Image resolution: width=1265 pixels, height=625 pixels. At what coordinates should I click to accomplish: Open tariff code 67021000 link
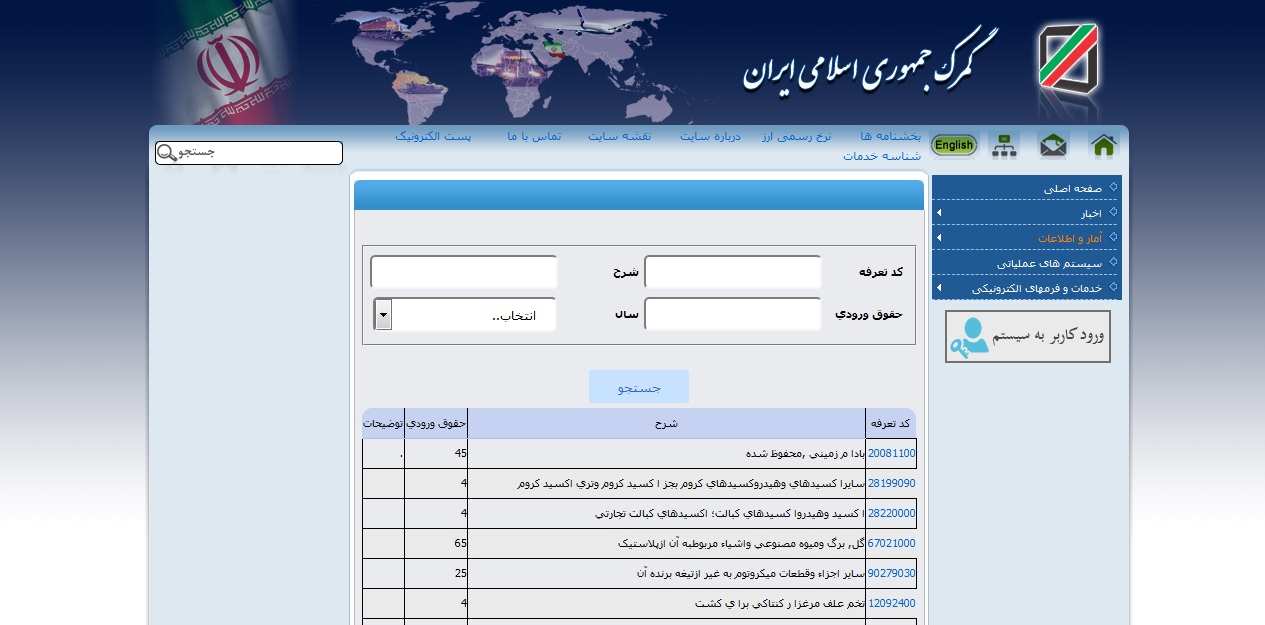pyautogui.click(x=892, y=543)
